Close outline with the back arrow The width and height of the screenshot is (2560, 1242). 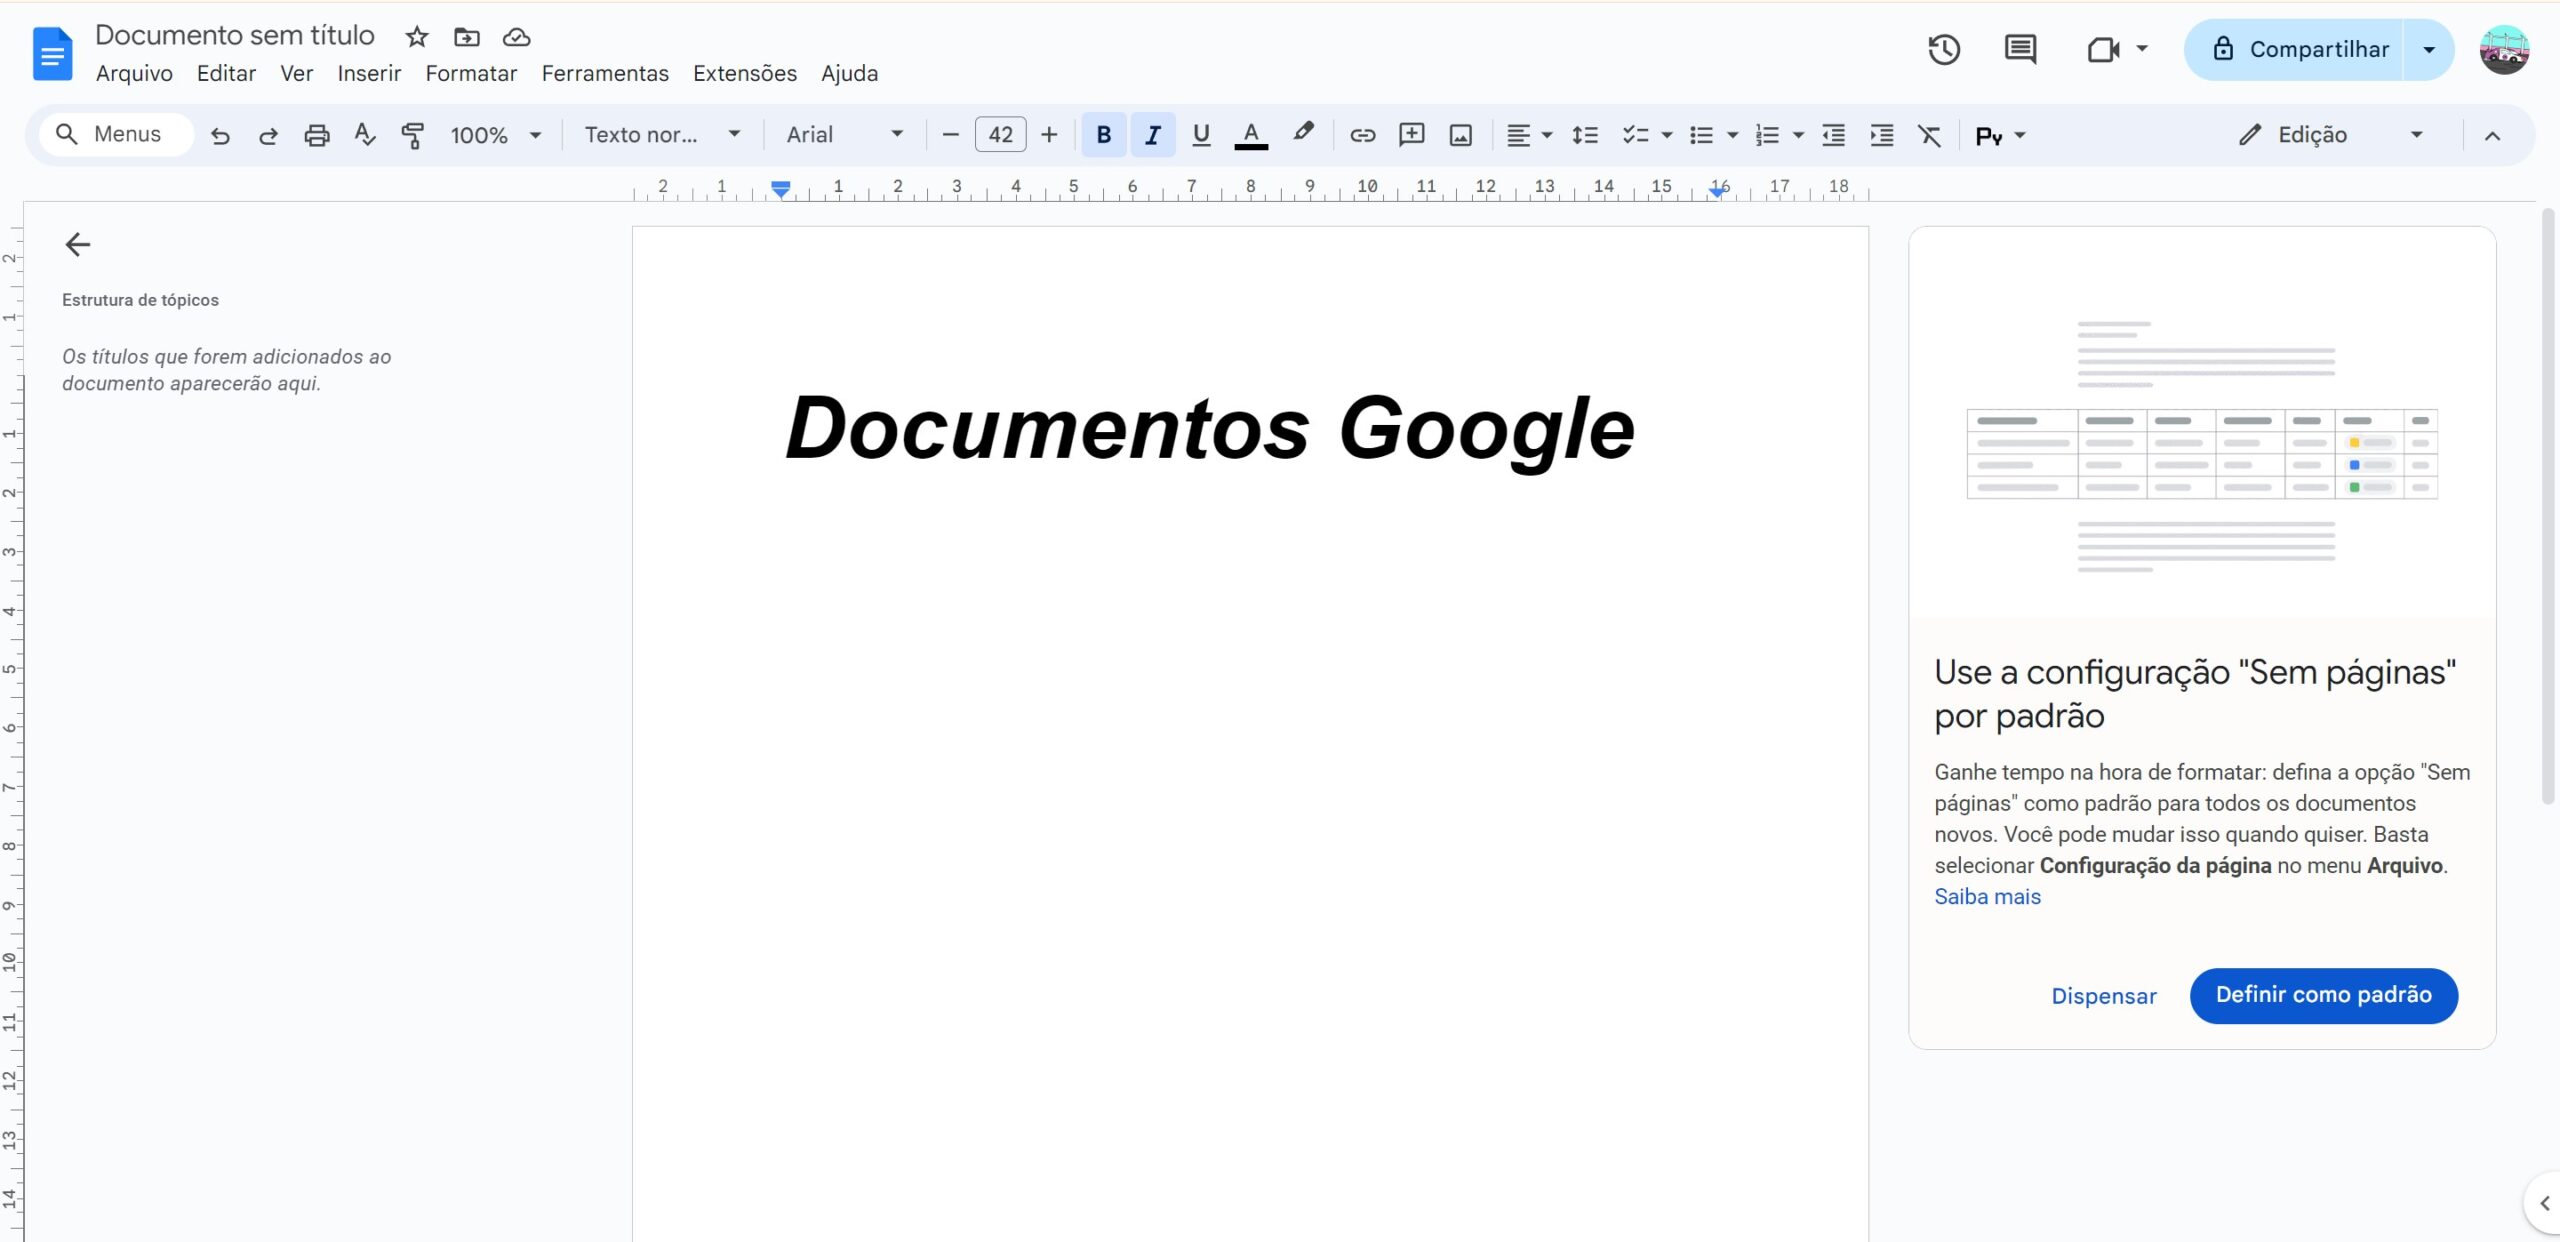77,245
